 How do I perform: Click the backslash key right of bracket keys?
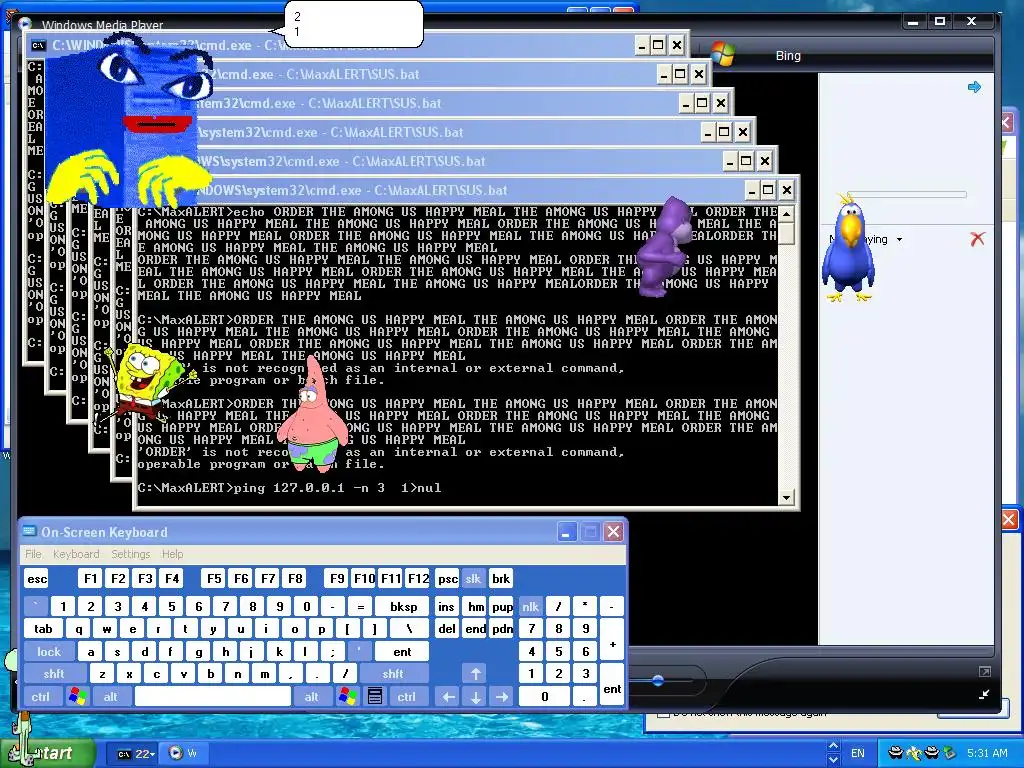coord(409,629)
